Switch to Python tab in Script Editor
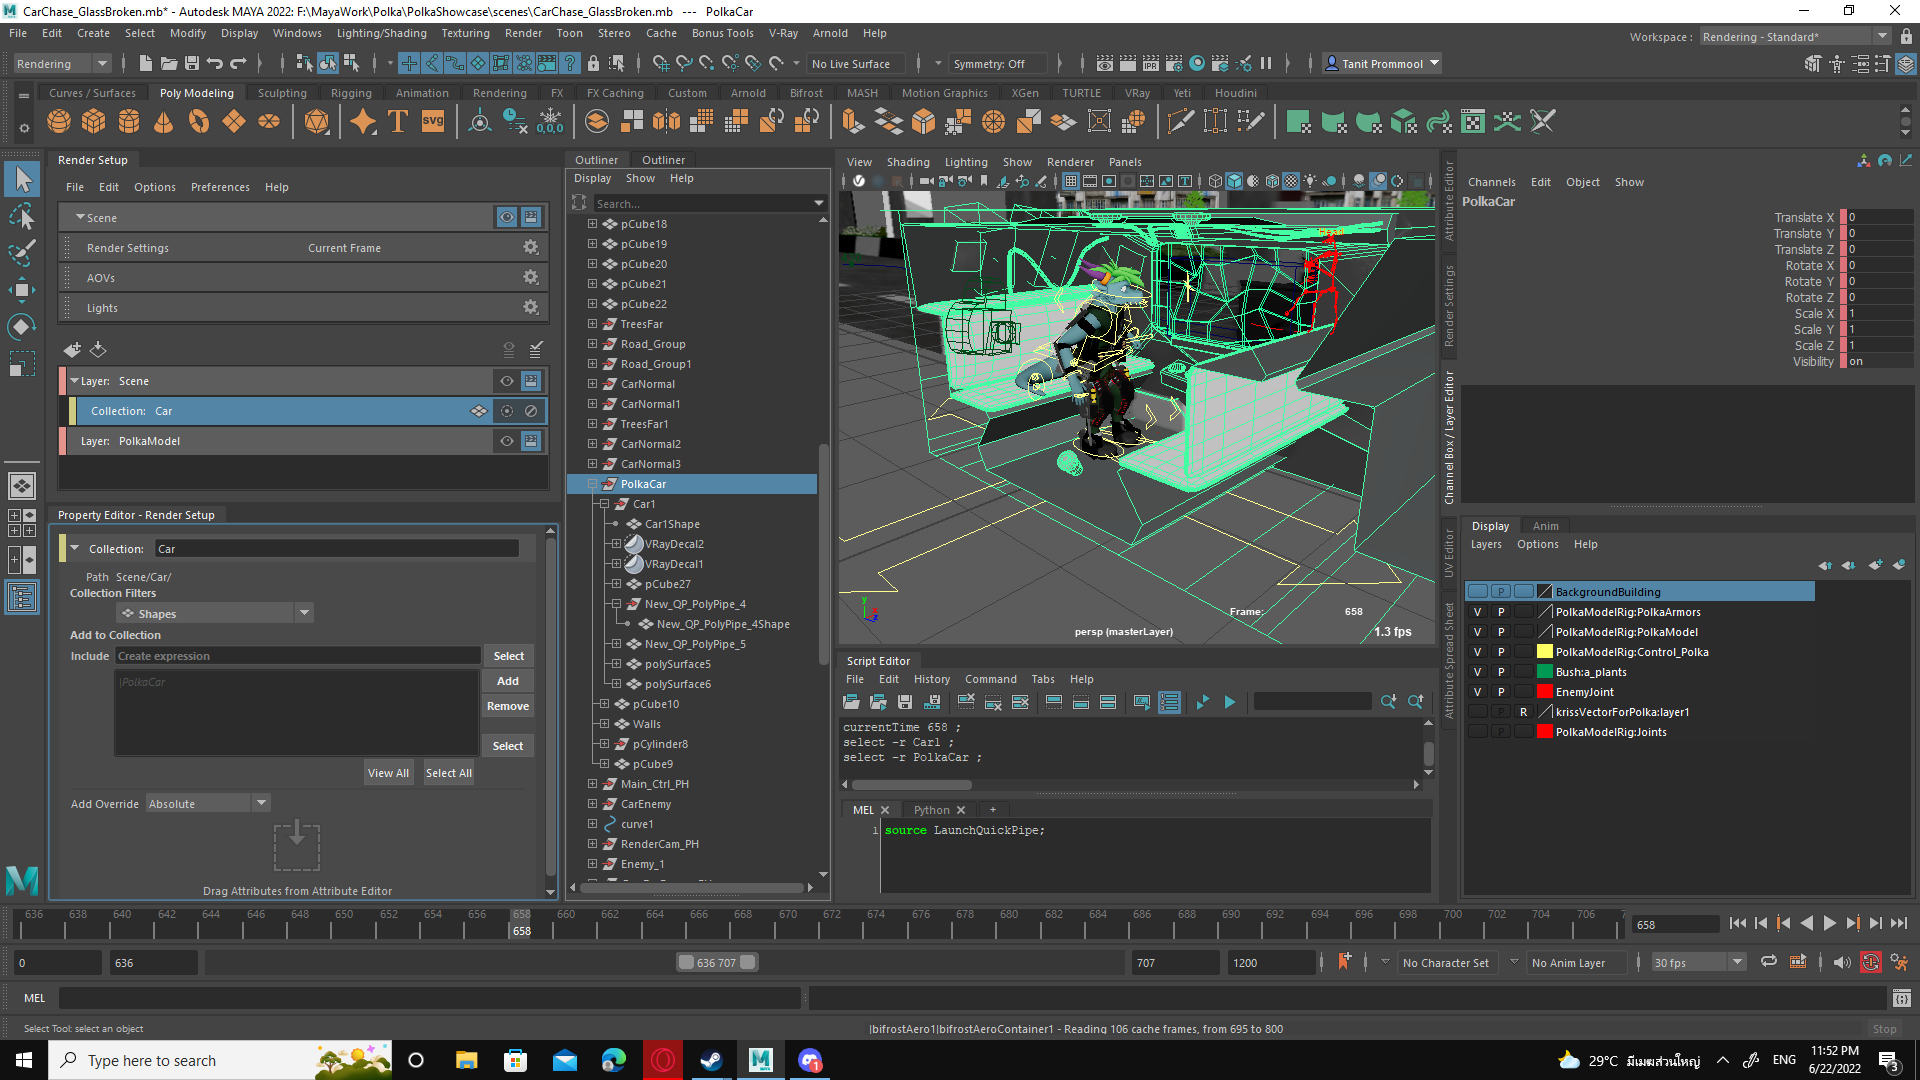The height and width of the screenshot is (1080, 1920). (931, 810)
